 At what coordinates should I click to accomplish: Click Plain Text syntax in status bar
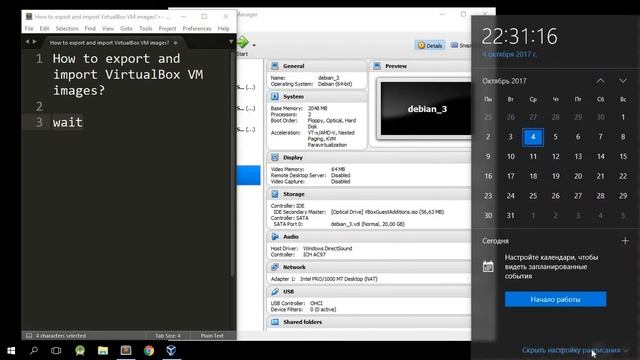(x=212, y=336)
